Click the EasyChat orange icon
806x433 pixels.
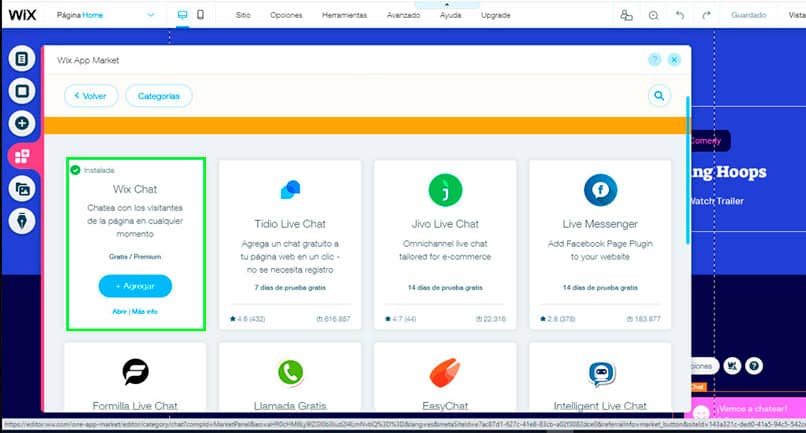[x=445, y=372]
